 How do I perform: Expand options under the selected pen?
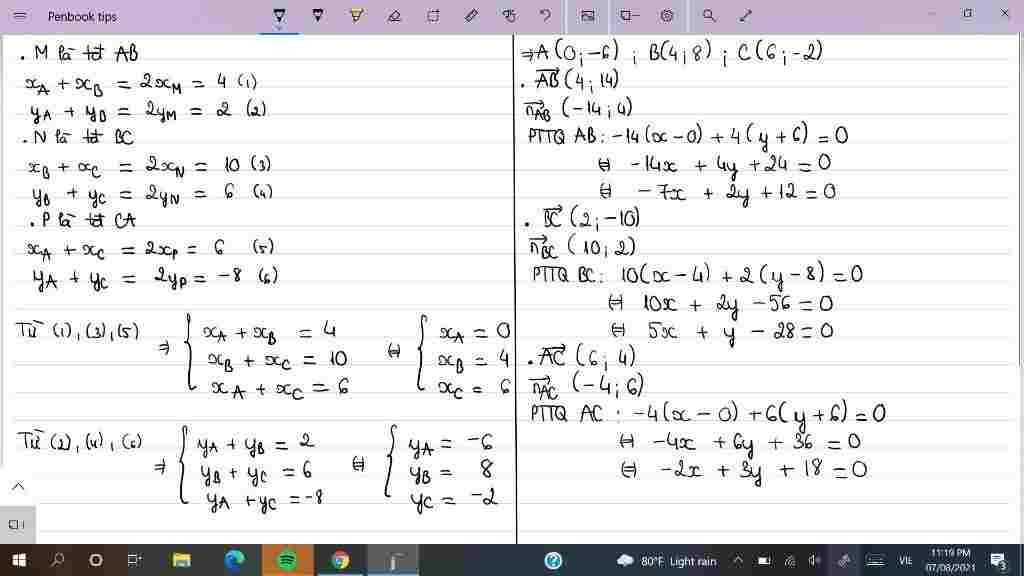tap(279, 29)
